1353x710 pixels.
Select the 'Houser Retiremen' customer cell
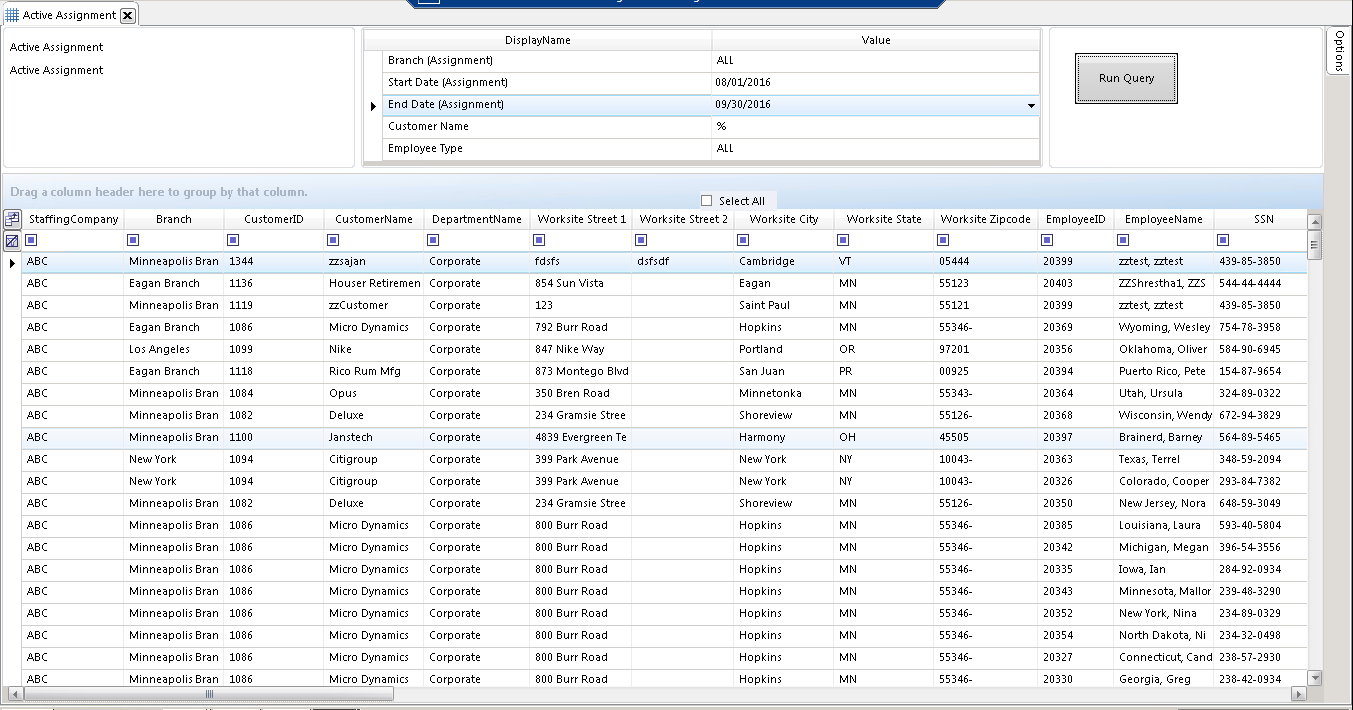pos(374,283)
